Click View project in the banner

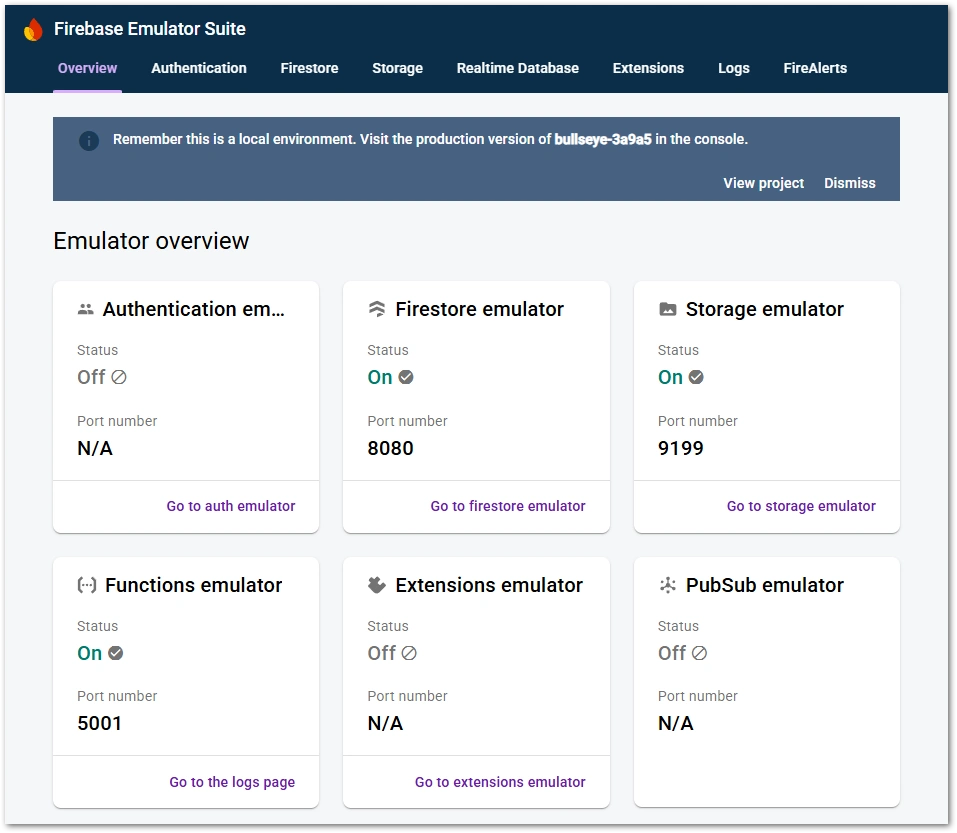coord(764,183)
